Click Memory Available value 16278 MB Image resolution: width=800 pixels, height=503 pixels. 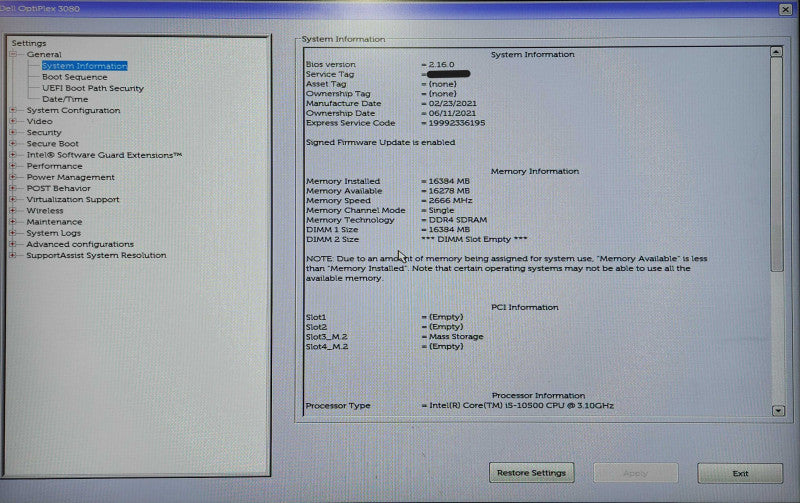[449, 191]
